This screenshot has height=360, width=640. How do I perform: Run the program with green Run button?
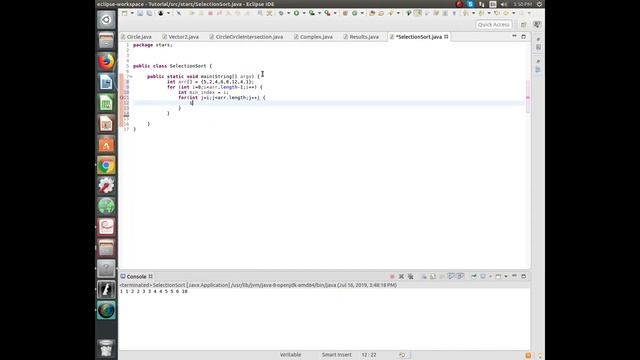pyautogui.click(x=297, y=13)
